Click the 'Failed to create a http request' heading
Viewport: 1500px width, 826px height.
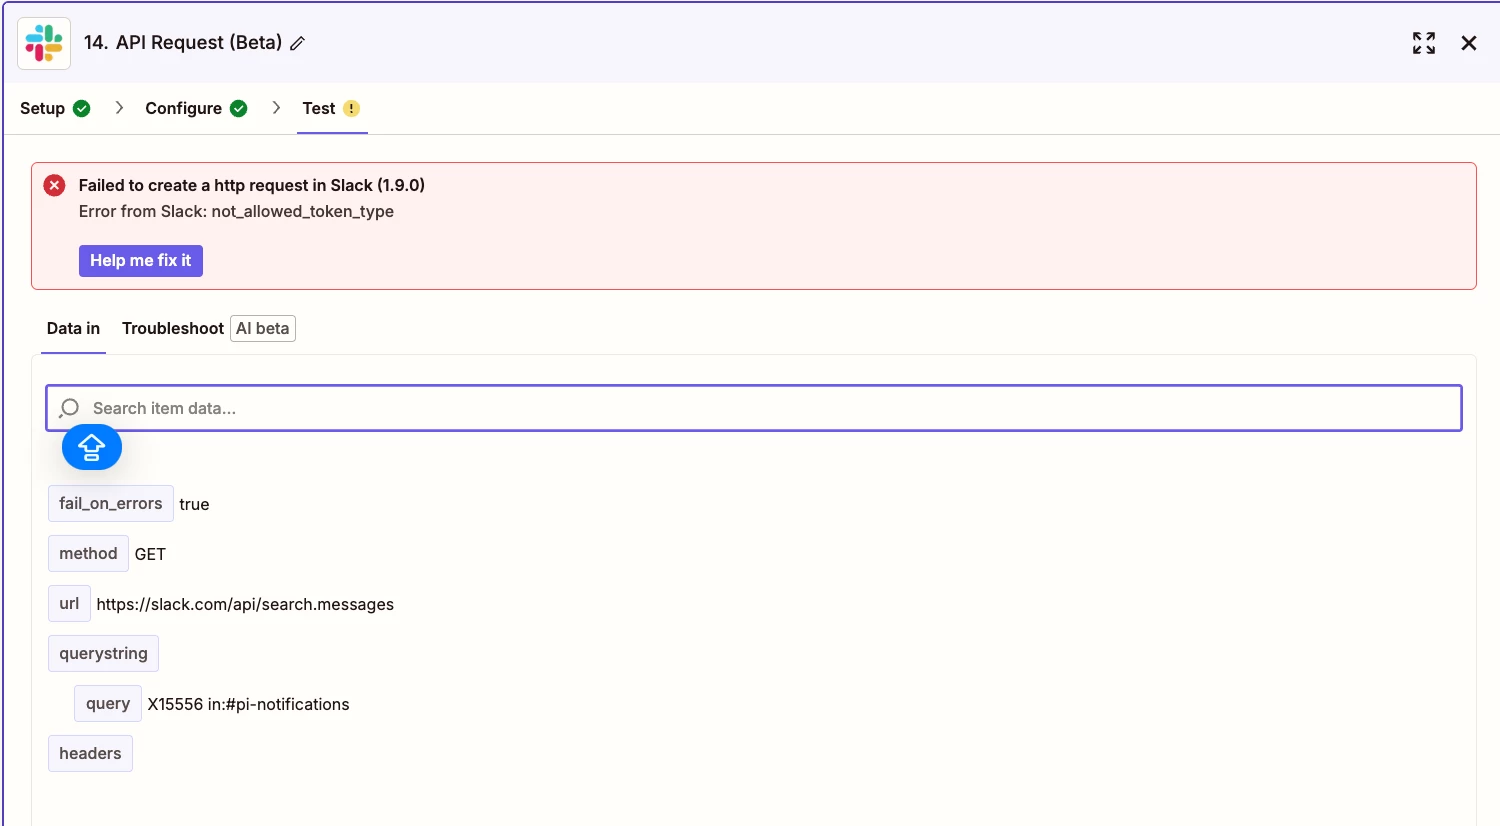[x=252, y=185]
